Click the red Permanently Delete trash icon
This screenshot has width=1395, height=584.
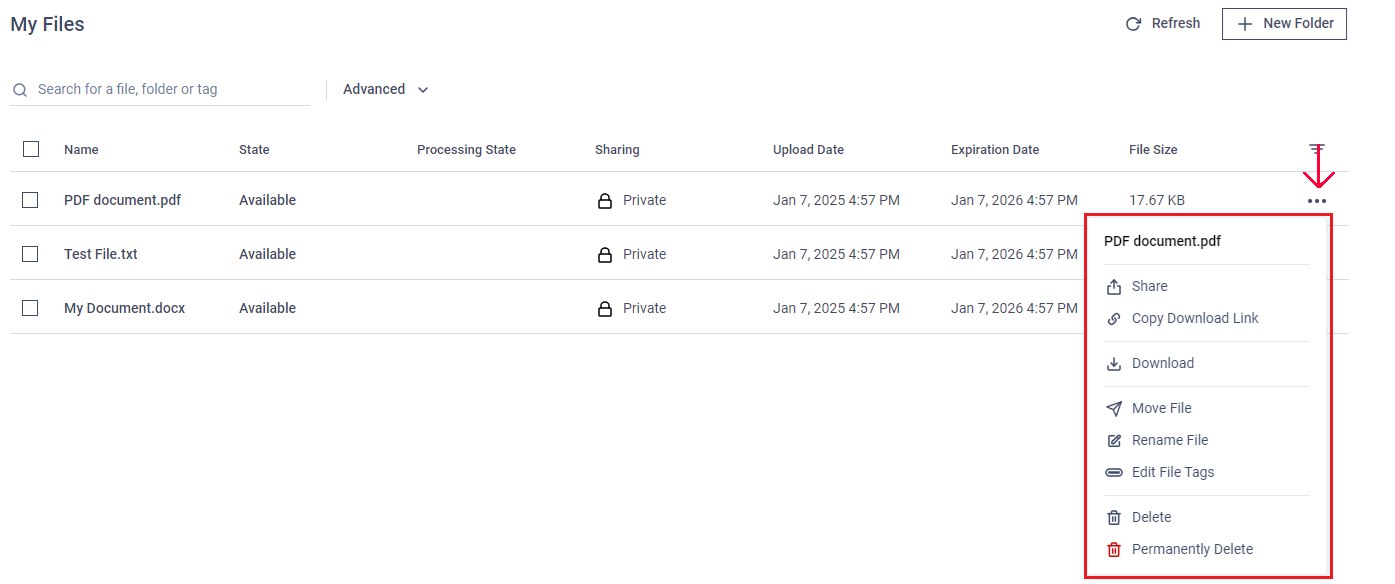coord(1114,550)
